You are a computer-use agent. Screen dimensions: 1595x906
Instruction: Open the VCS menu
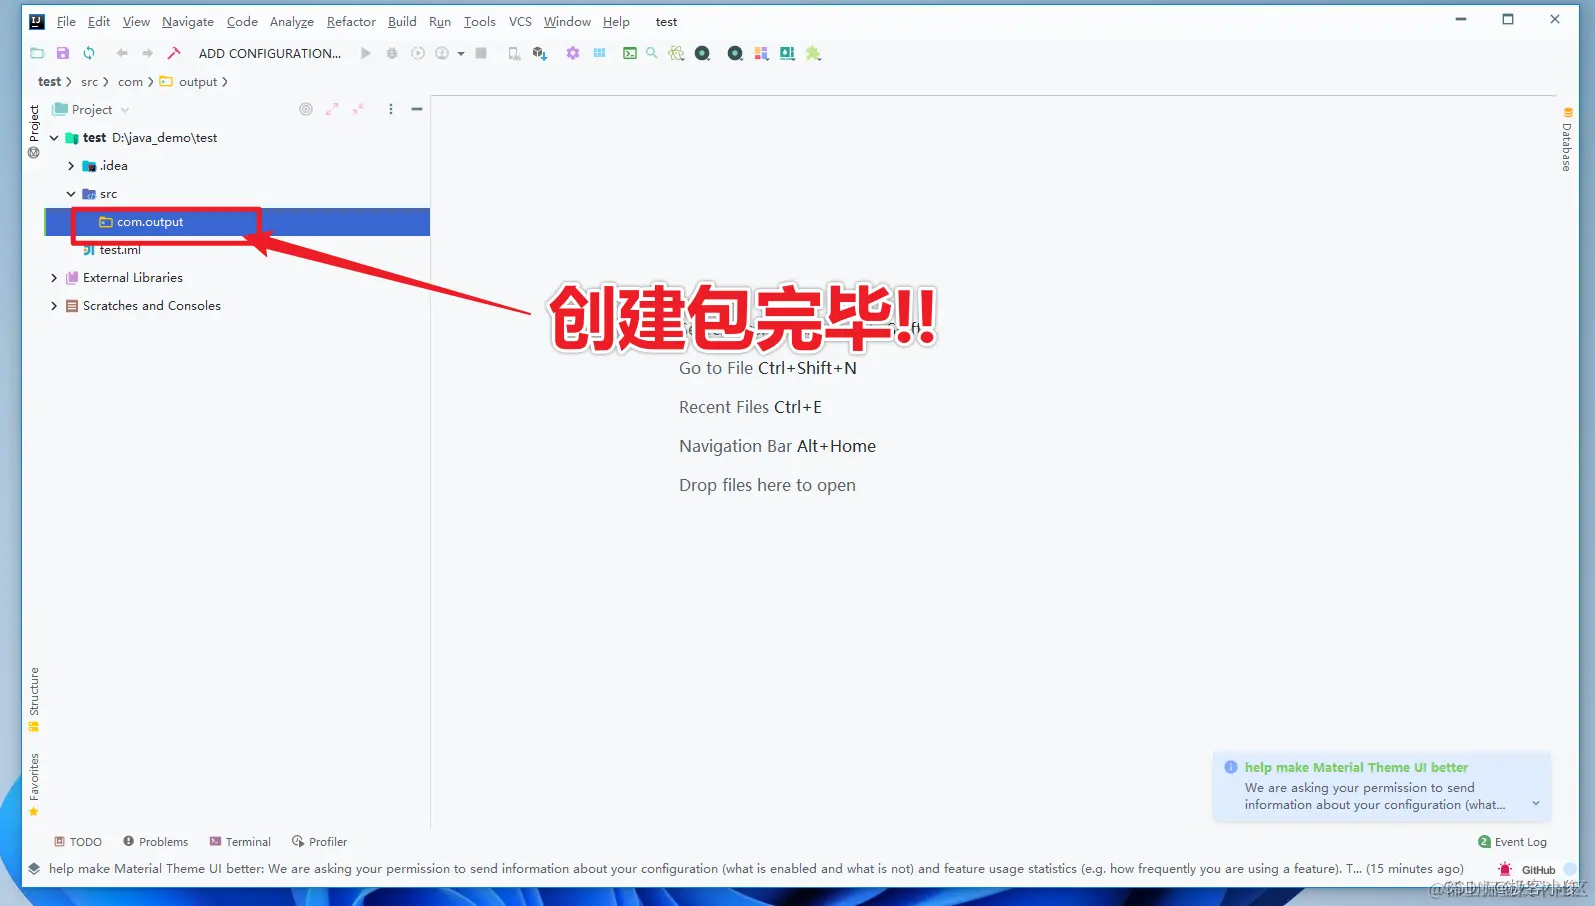tap(520, 21)
